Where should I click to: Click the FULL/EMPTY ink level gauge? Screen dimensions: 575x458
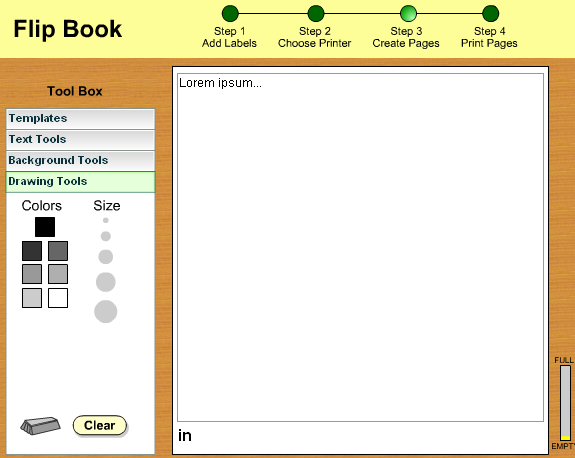tap(565, 403)
